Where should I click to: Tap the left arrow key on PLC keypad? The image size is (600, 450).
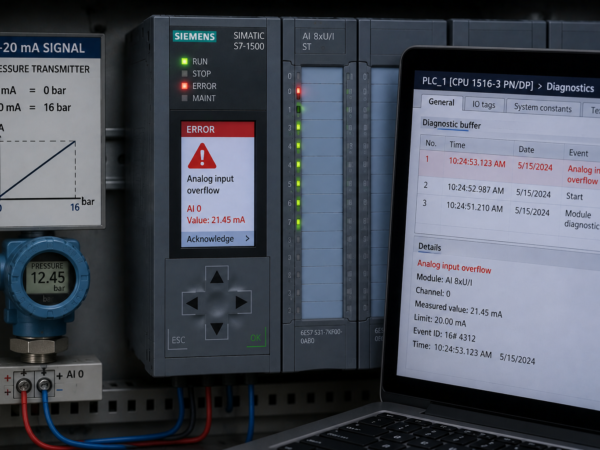pos(192,303)
